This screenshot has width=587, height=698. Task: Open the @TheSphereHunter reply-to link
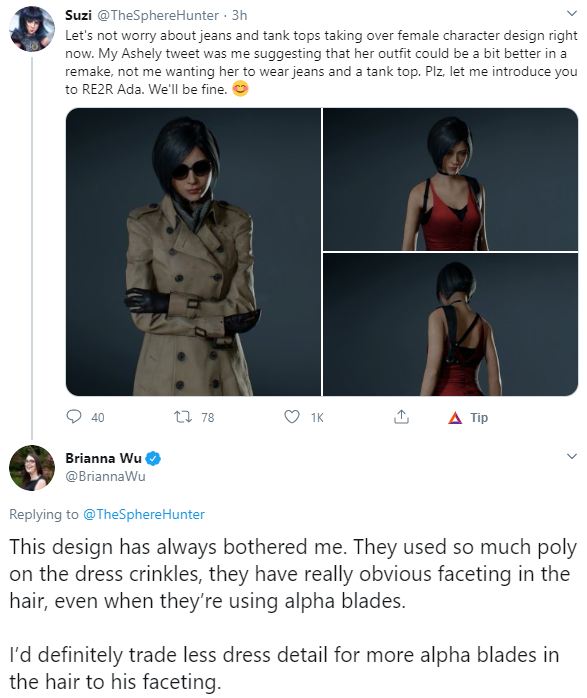[x=144, y=514]
